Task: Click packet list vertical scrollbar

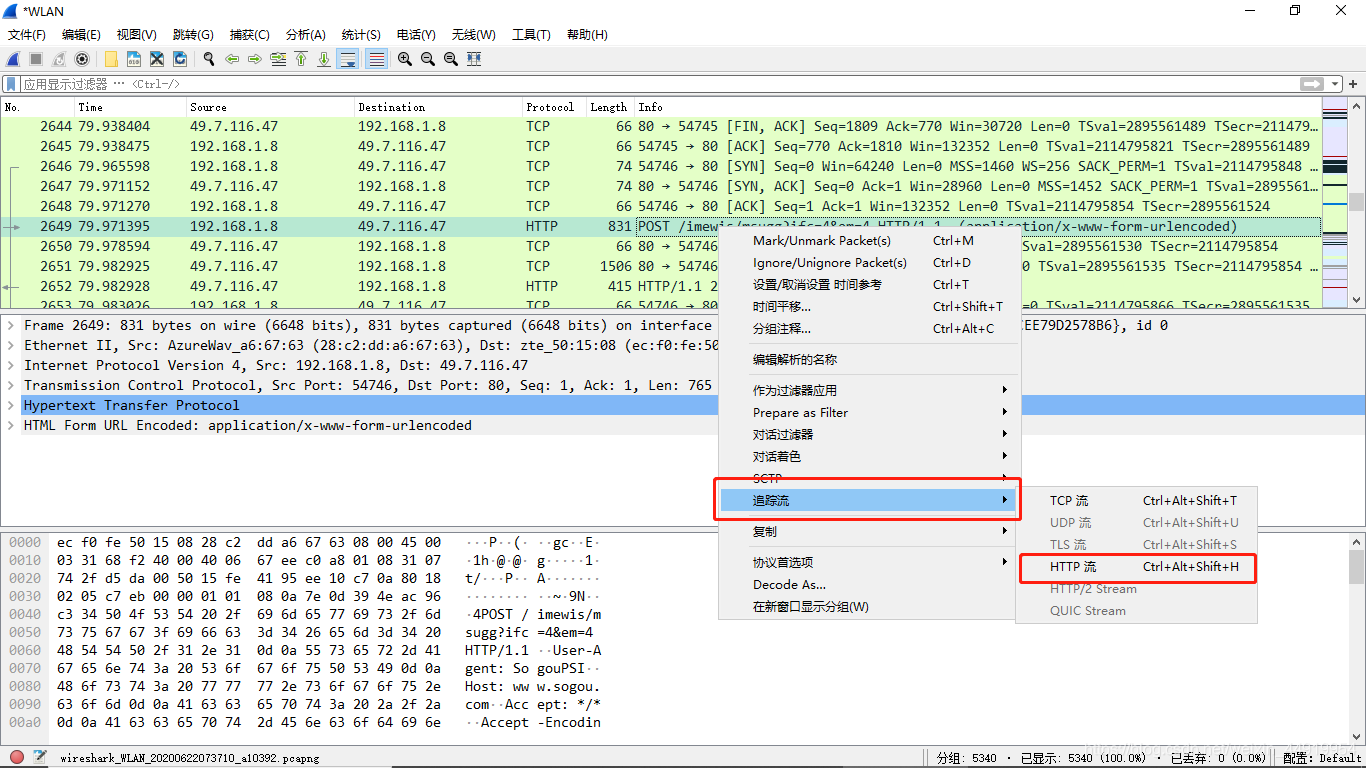Action: point(1357,203)
